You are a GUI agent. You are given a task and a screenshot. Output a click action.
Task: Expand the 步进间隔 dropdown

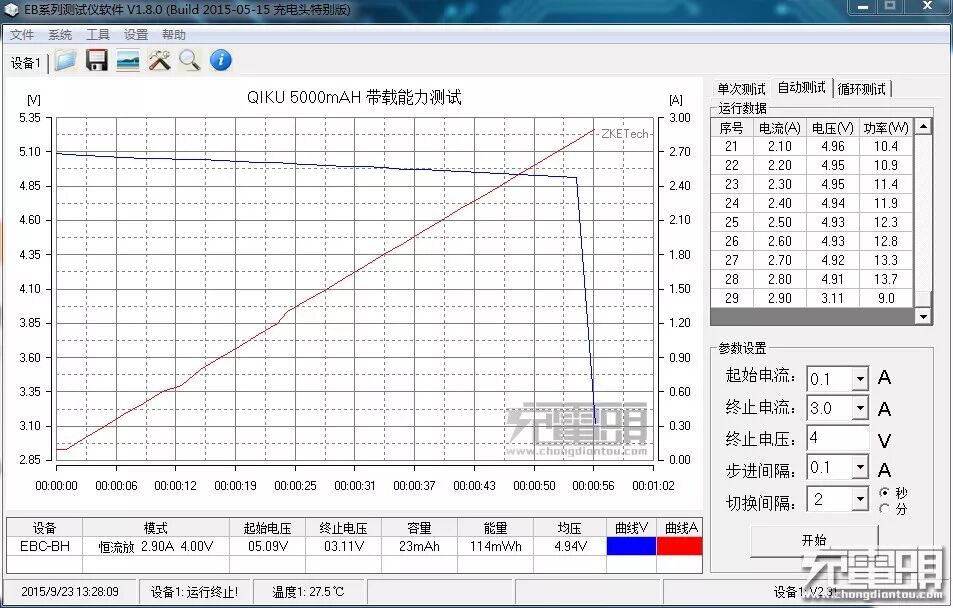[x=859, y=468]
